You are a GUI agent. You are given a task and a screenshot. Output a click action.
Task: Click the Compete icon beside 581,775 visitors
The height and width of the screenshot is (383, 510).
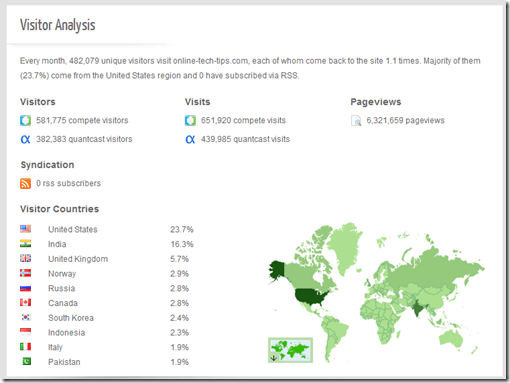25,121
